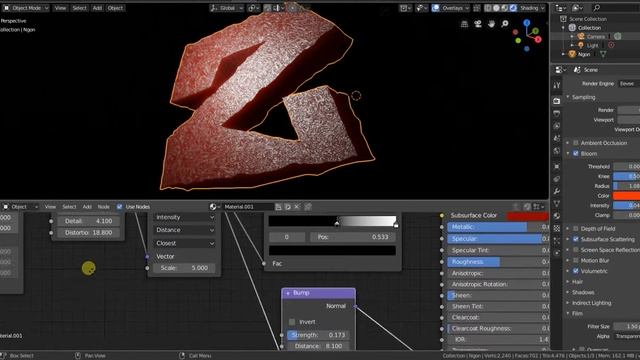This screenshot has width=640, height=360.
Task: Open the World properties tab icon
Action: point(557,151)
